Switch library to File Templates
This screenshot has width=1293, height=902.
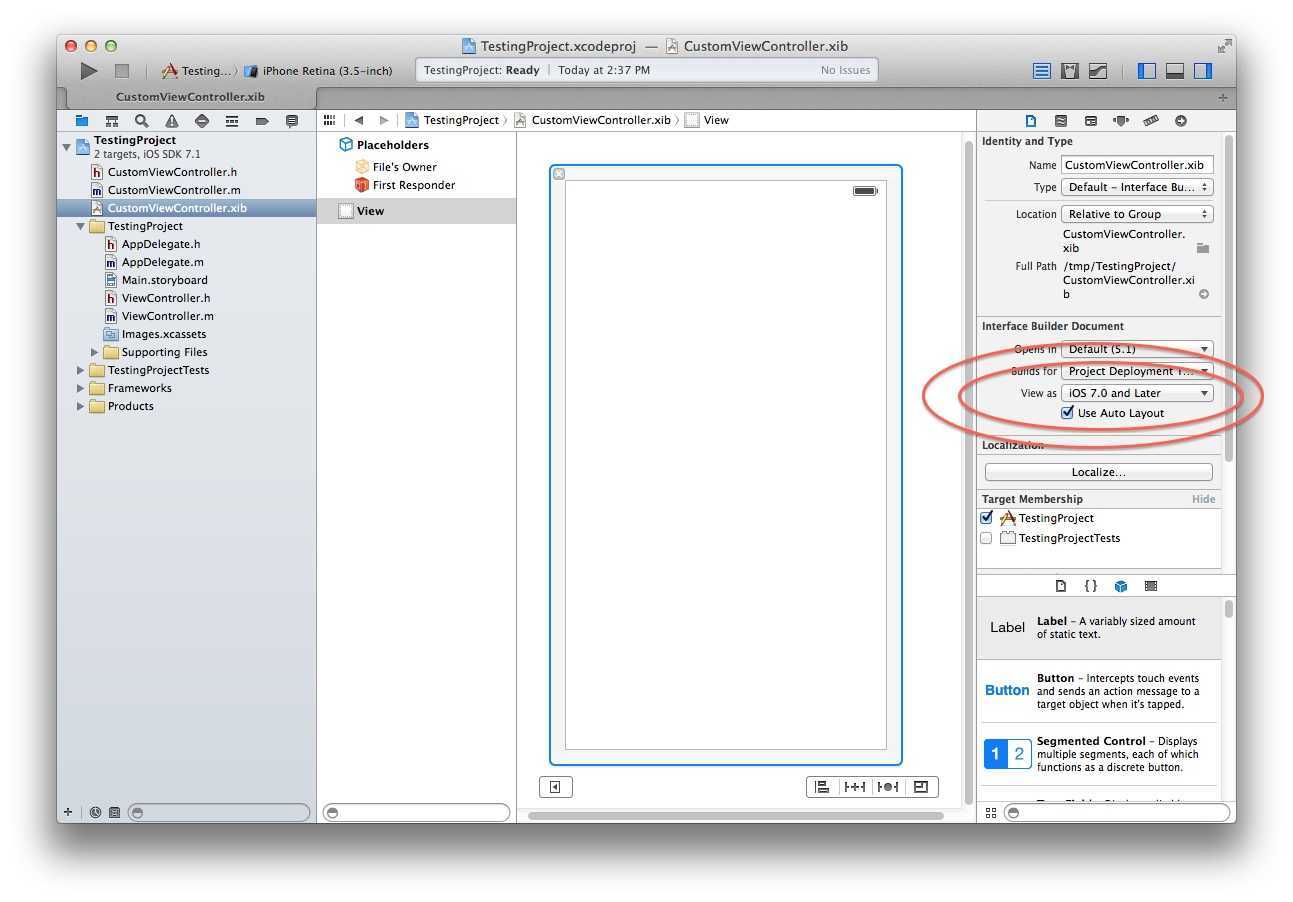(x=1061, y=586)
